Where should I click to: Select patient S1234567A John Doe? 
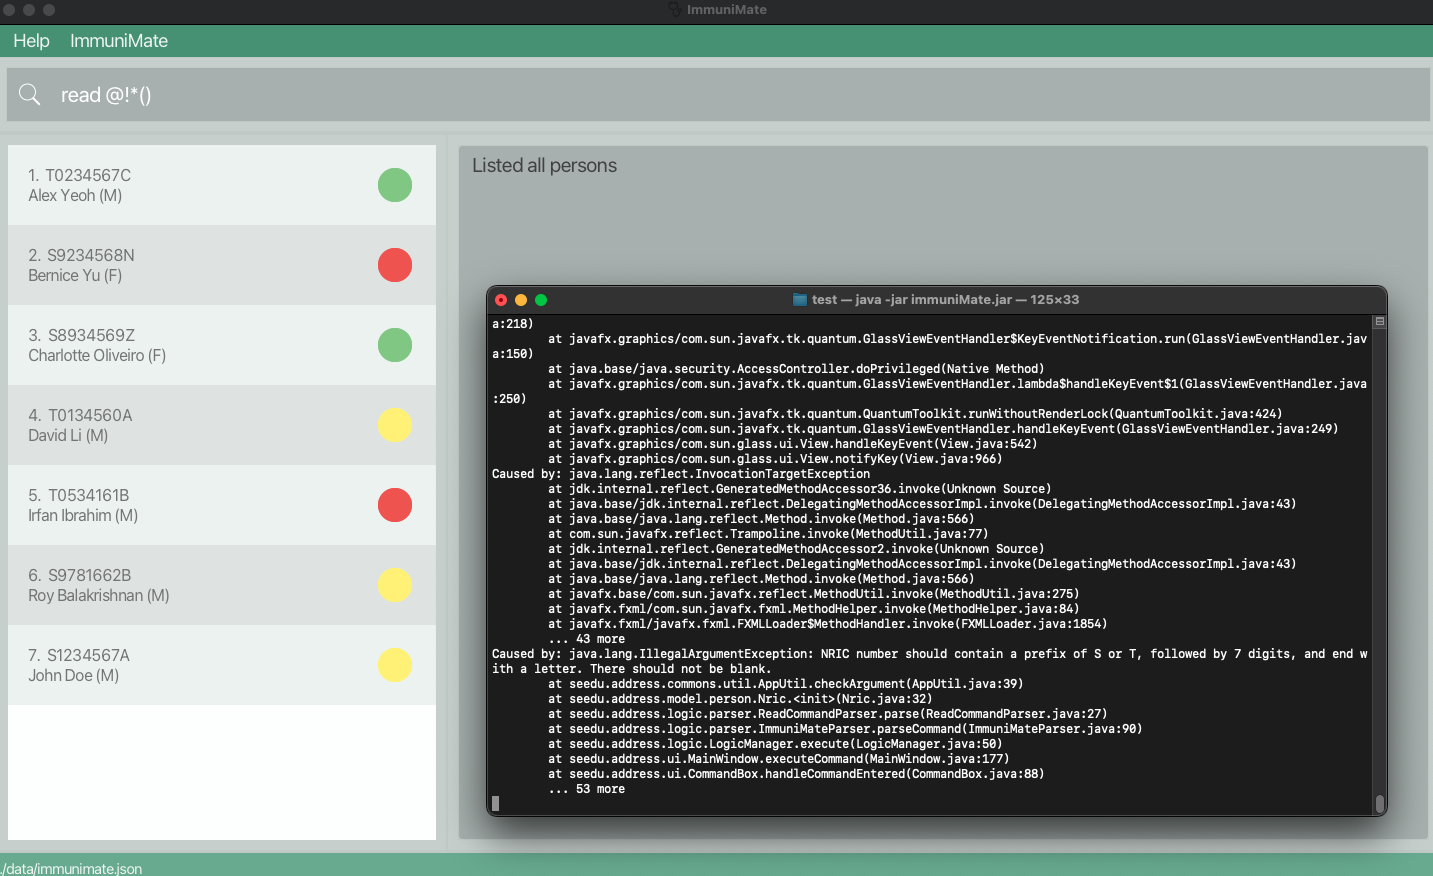click(222, 665)
